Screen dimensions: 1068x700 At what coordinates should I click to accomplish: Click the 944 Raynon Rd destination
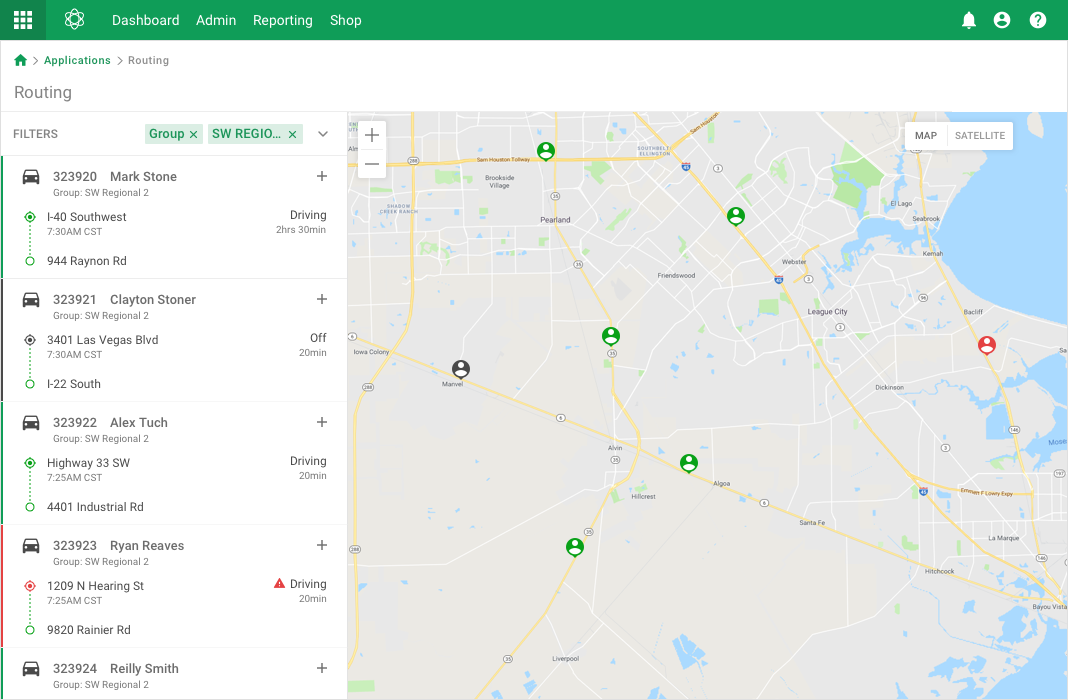tap(87, 261)
